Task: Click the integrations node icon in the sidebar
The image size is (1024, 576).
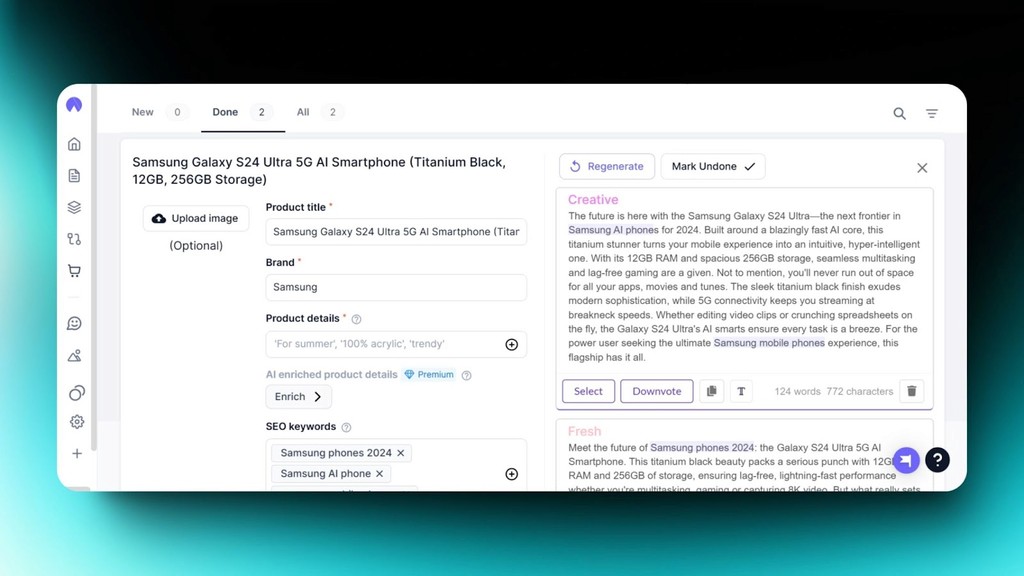Action: click(x=74, y=239)
